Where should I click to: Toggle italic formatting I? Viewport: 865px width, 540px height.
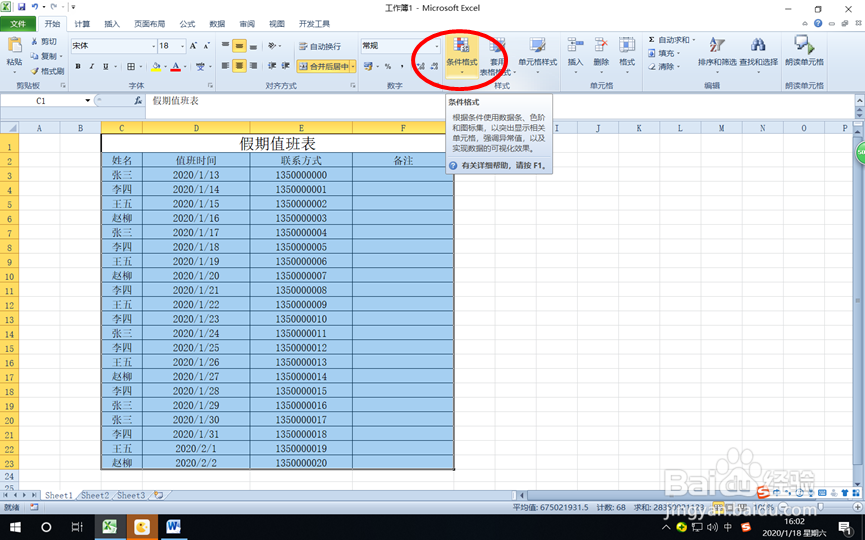tap(92, 66)
